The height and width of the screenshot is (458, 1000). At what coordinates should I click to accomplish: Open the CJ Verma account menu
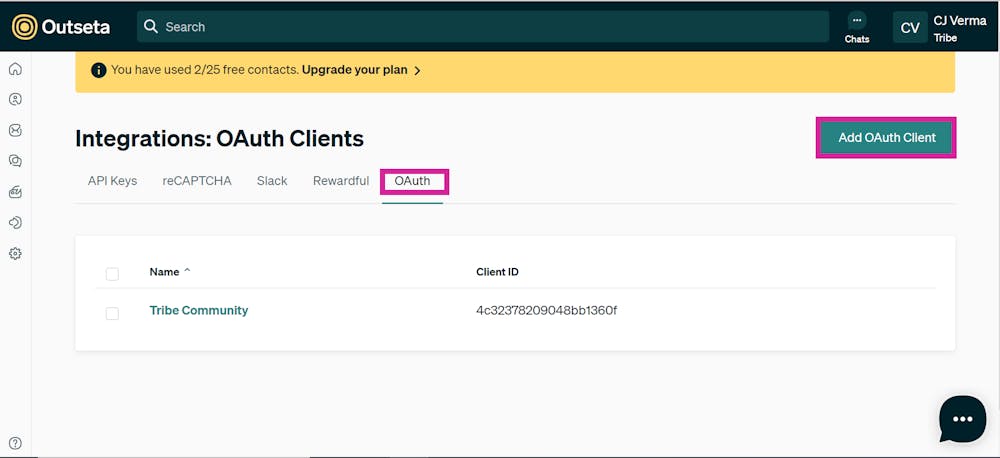coord(941,27)
